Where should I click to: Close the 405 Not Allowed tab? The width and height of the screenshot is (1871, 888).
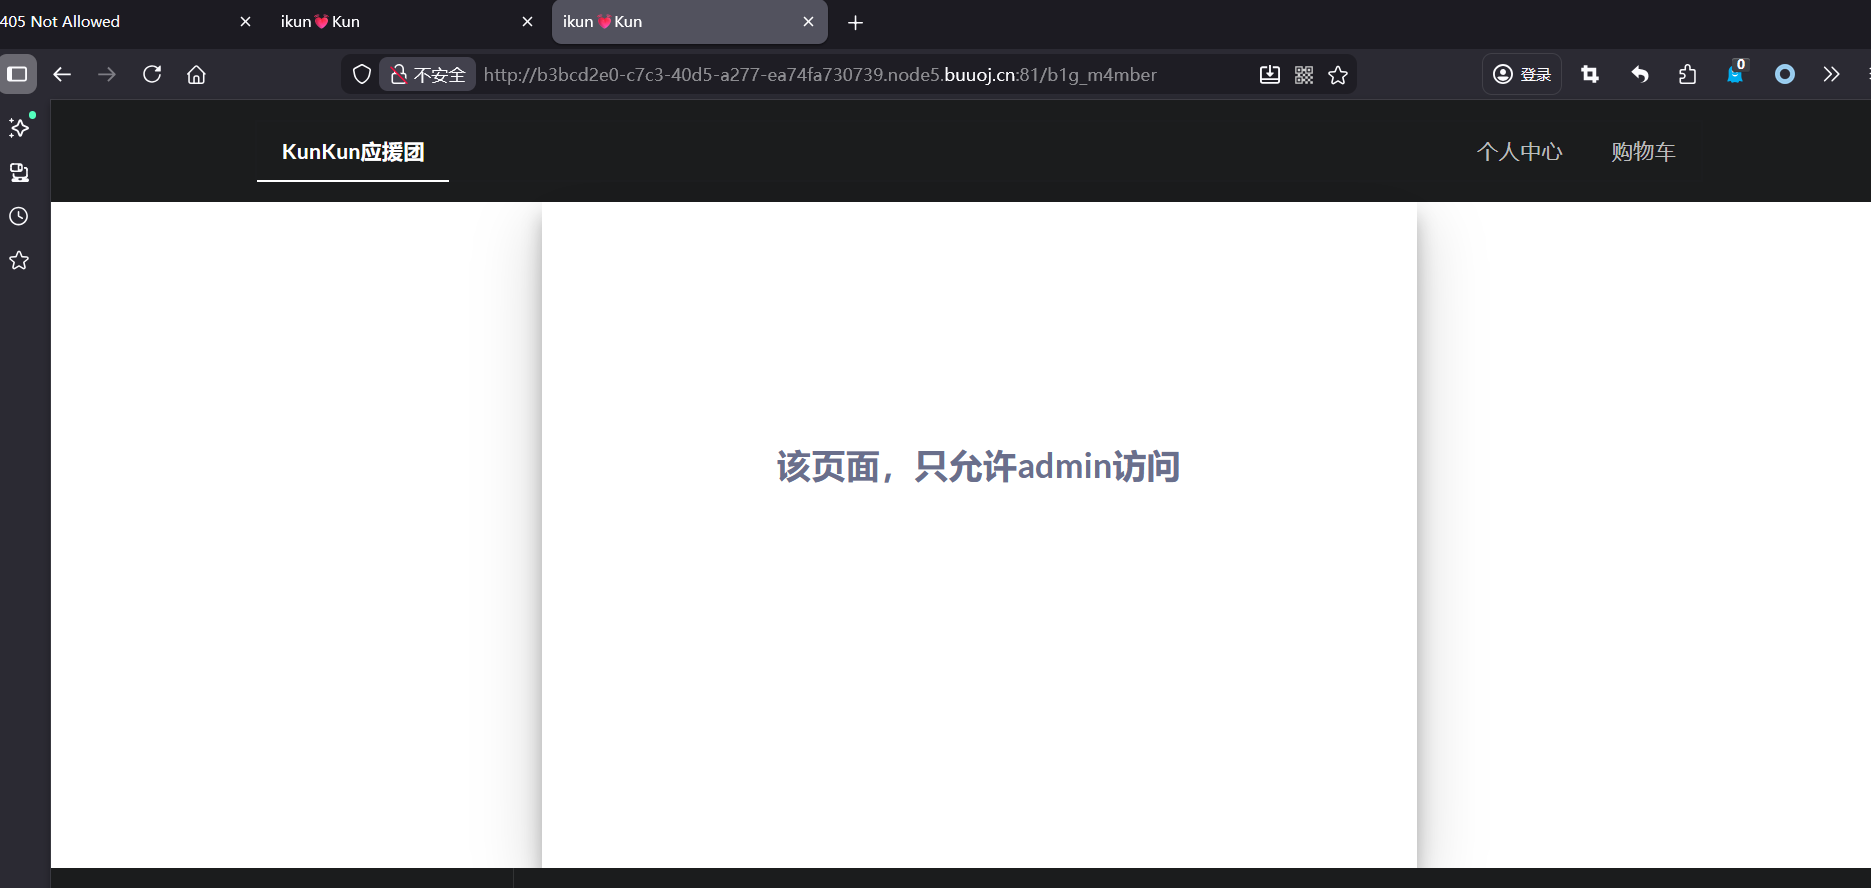pos(245,21)
